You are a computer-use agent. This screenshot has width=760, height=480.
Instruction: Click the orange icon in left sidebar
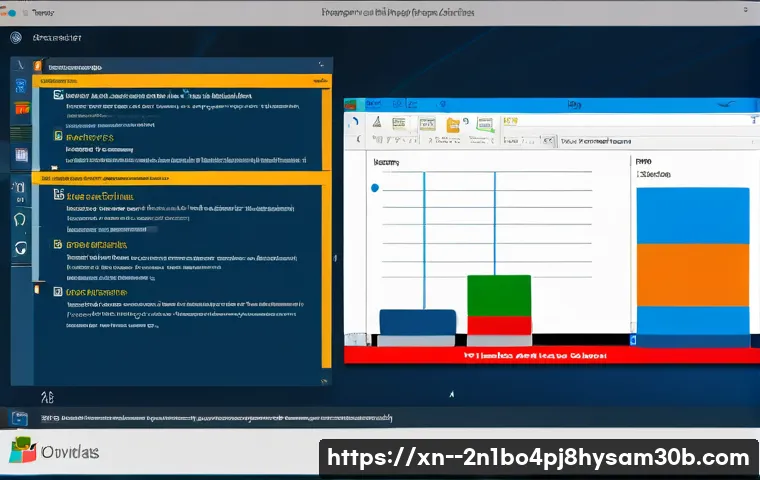pyautogui.click(x=21, y=108)
